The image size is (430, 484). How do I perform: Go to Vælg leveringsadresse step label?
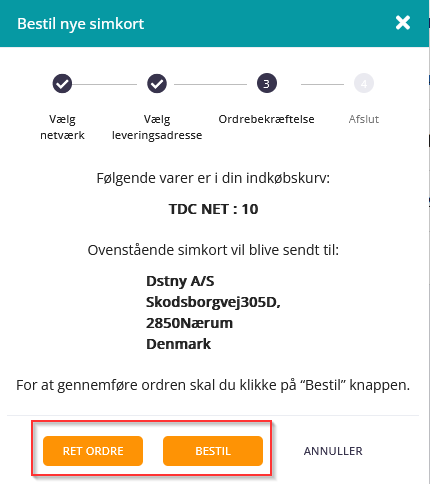157,127
